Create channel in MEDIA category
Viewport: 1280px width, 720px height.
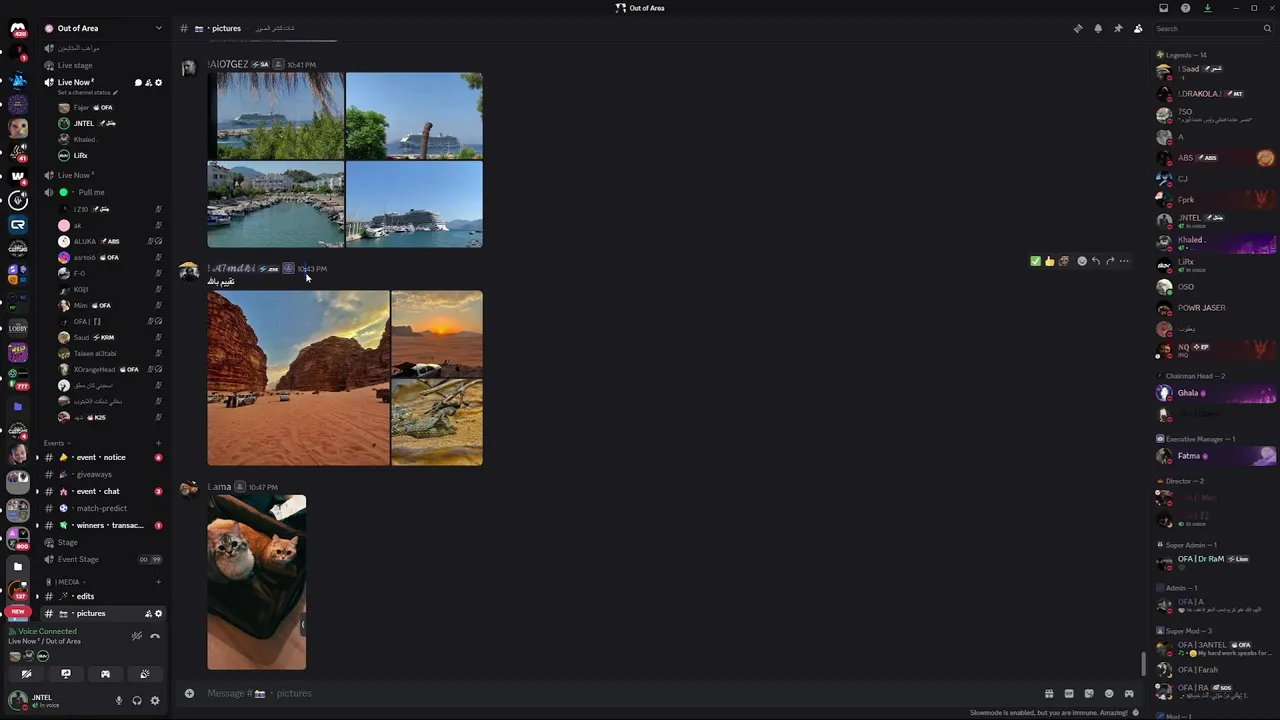(x=158, y=582)
